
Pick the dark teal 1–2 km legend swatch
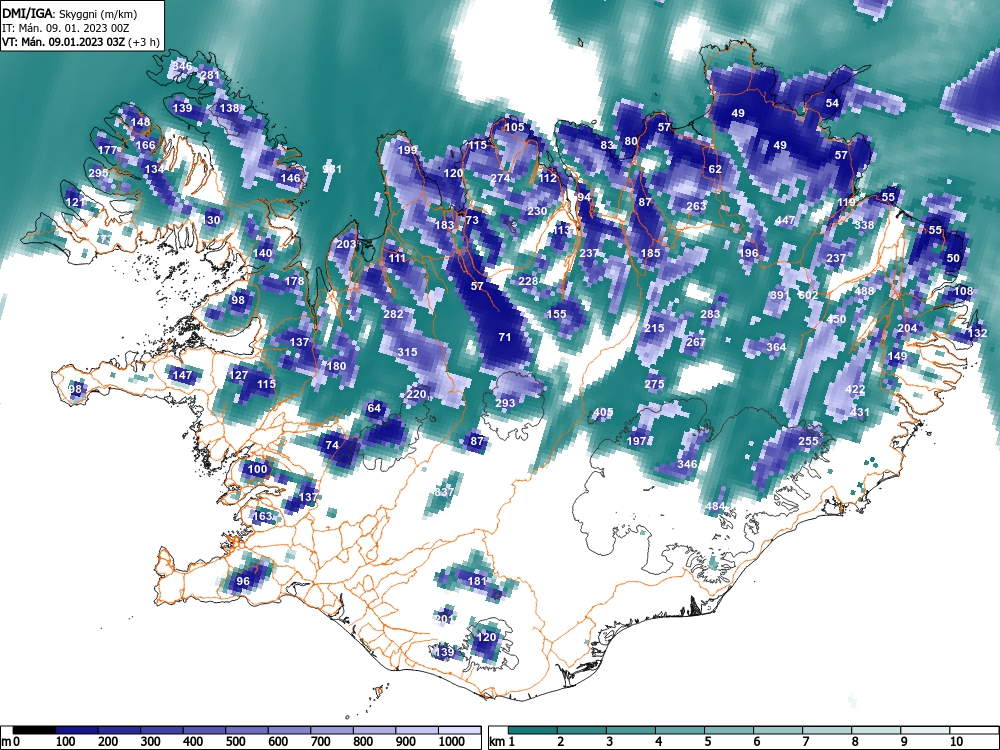coord(533,730)
